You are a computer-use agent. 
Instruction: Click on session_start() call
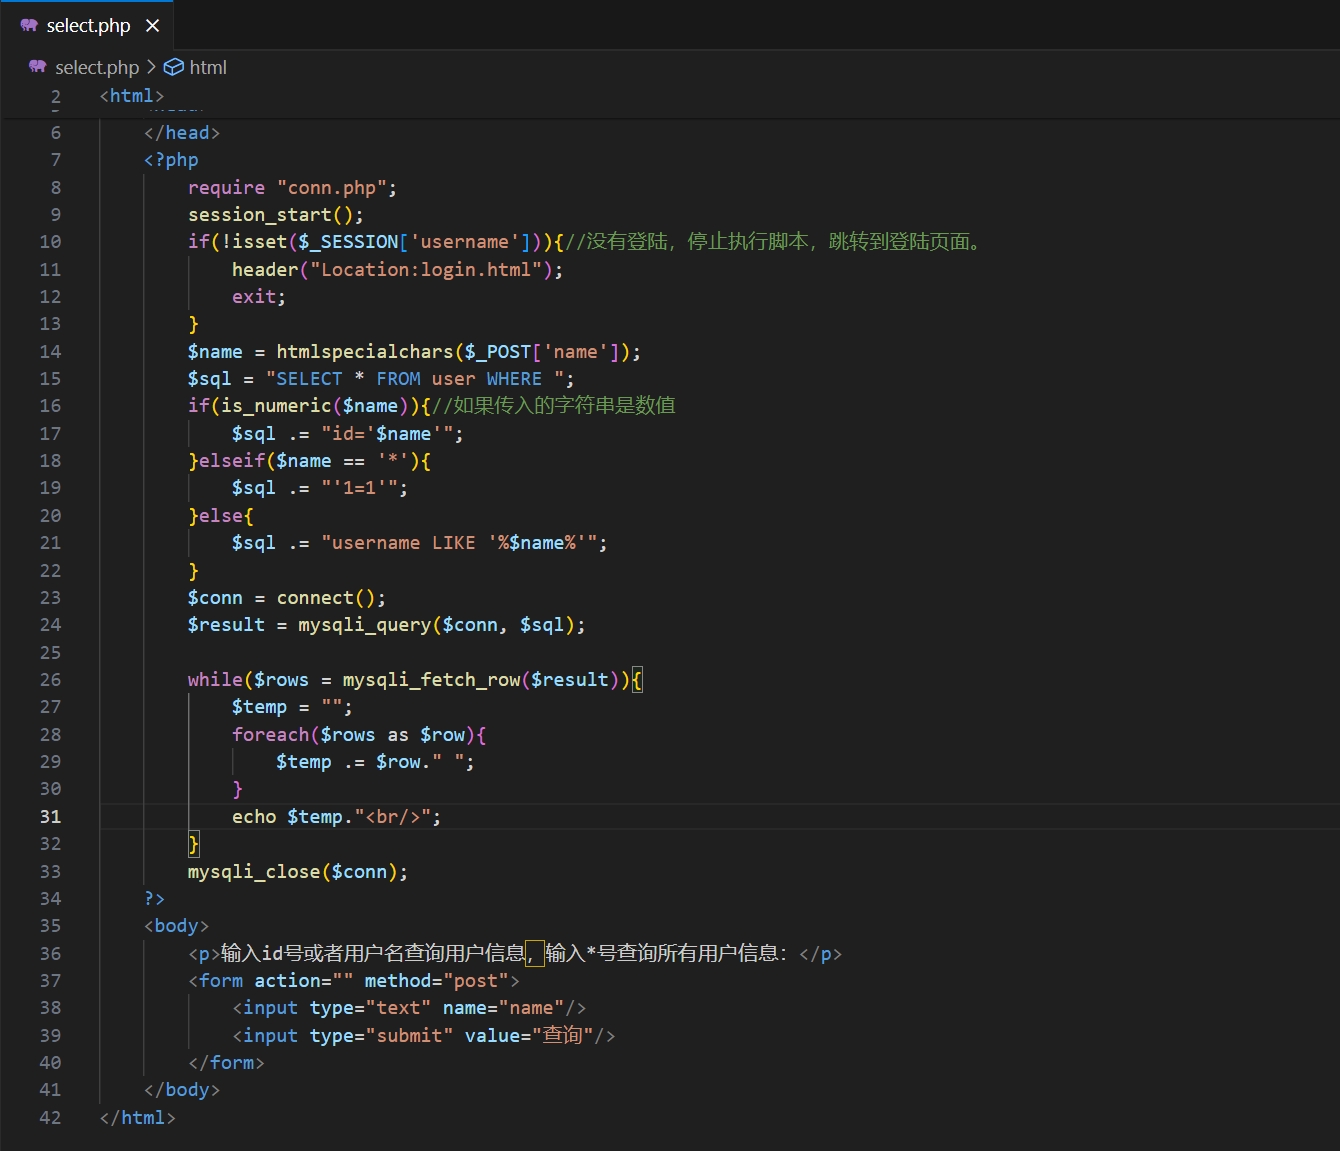click(276, 215)
